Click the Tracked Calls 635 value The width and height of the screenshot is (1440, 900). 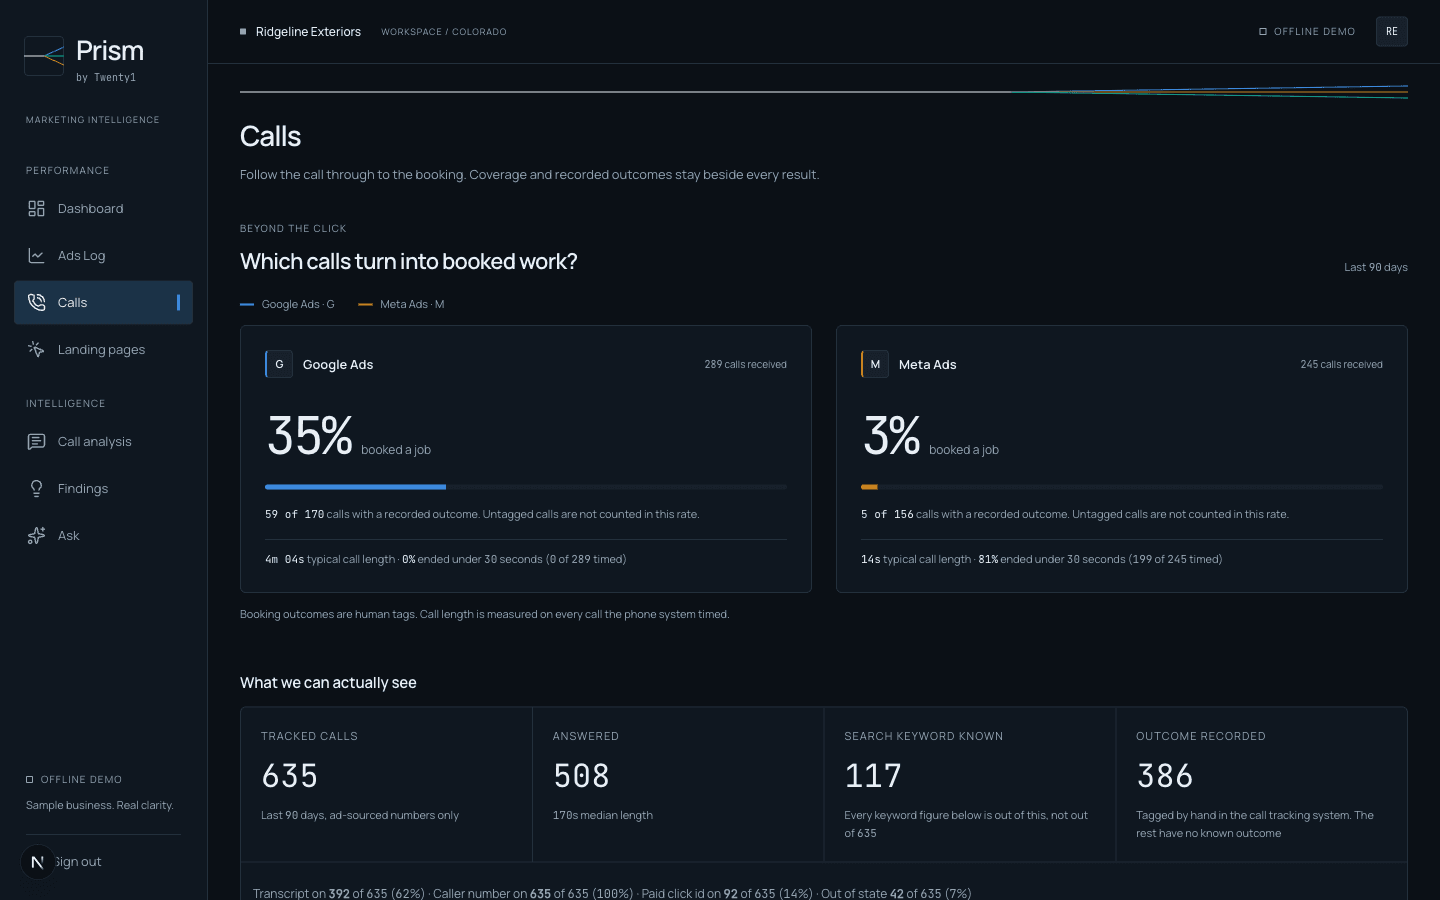click(x=290, y=776)
